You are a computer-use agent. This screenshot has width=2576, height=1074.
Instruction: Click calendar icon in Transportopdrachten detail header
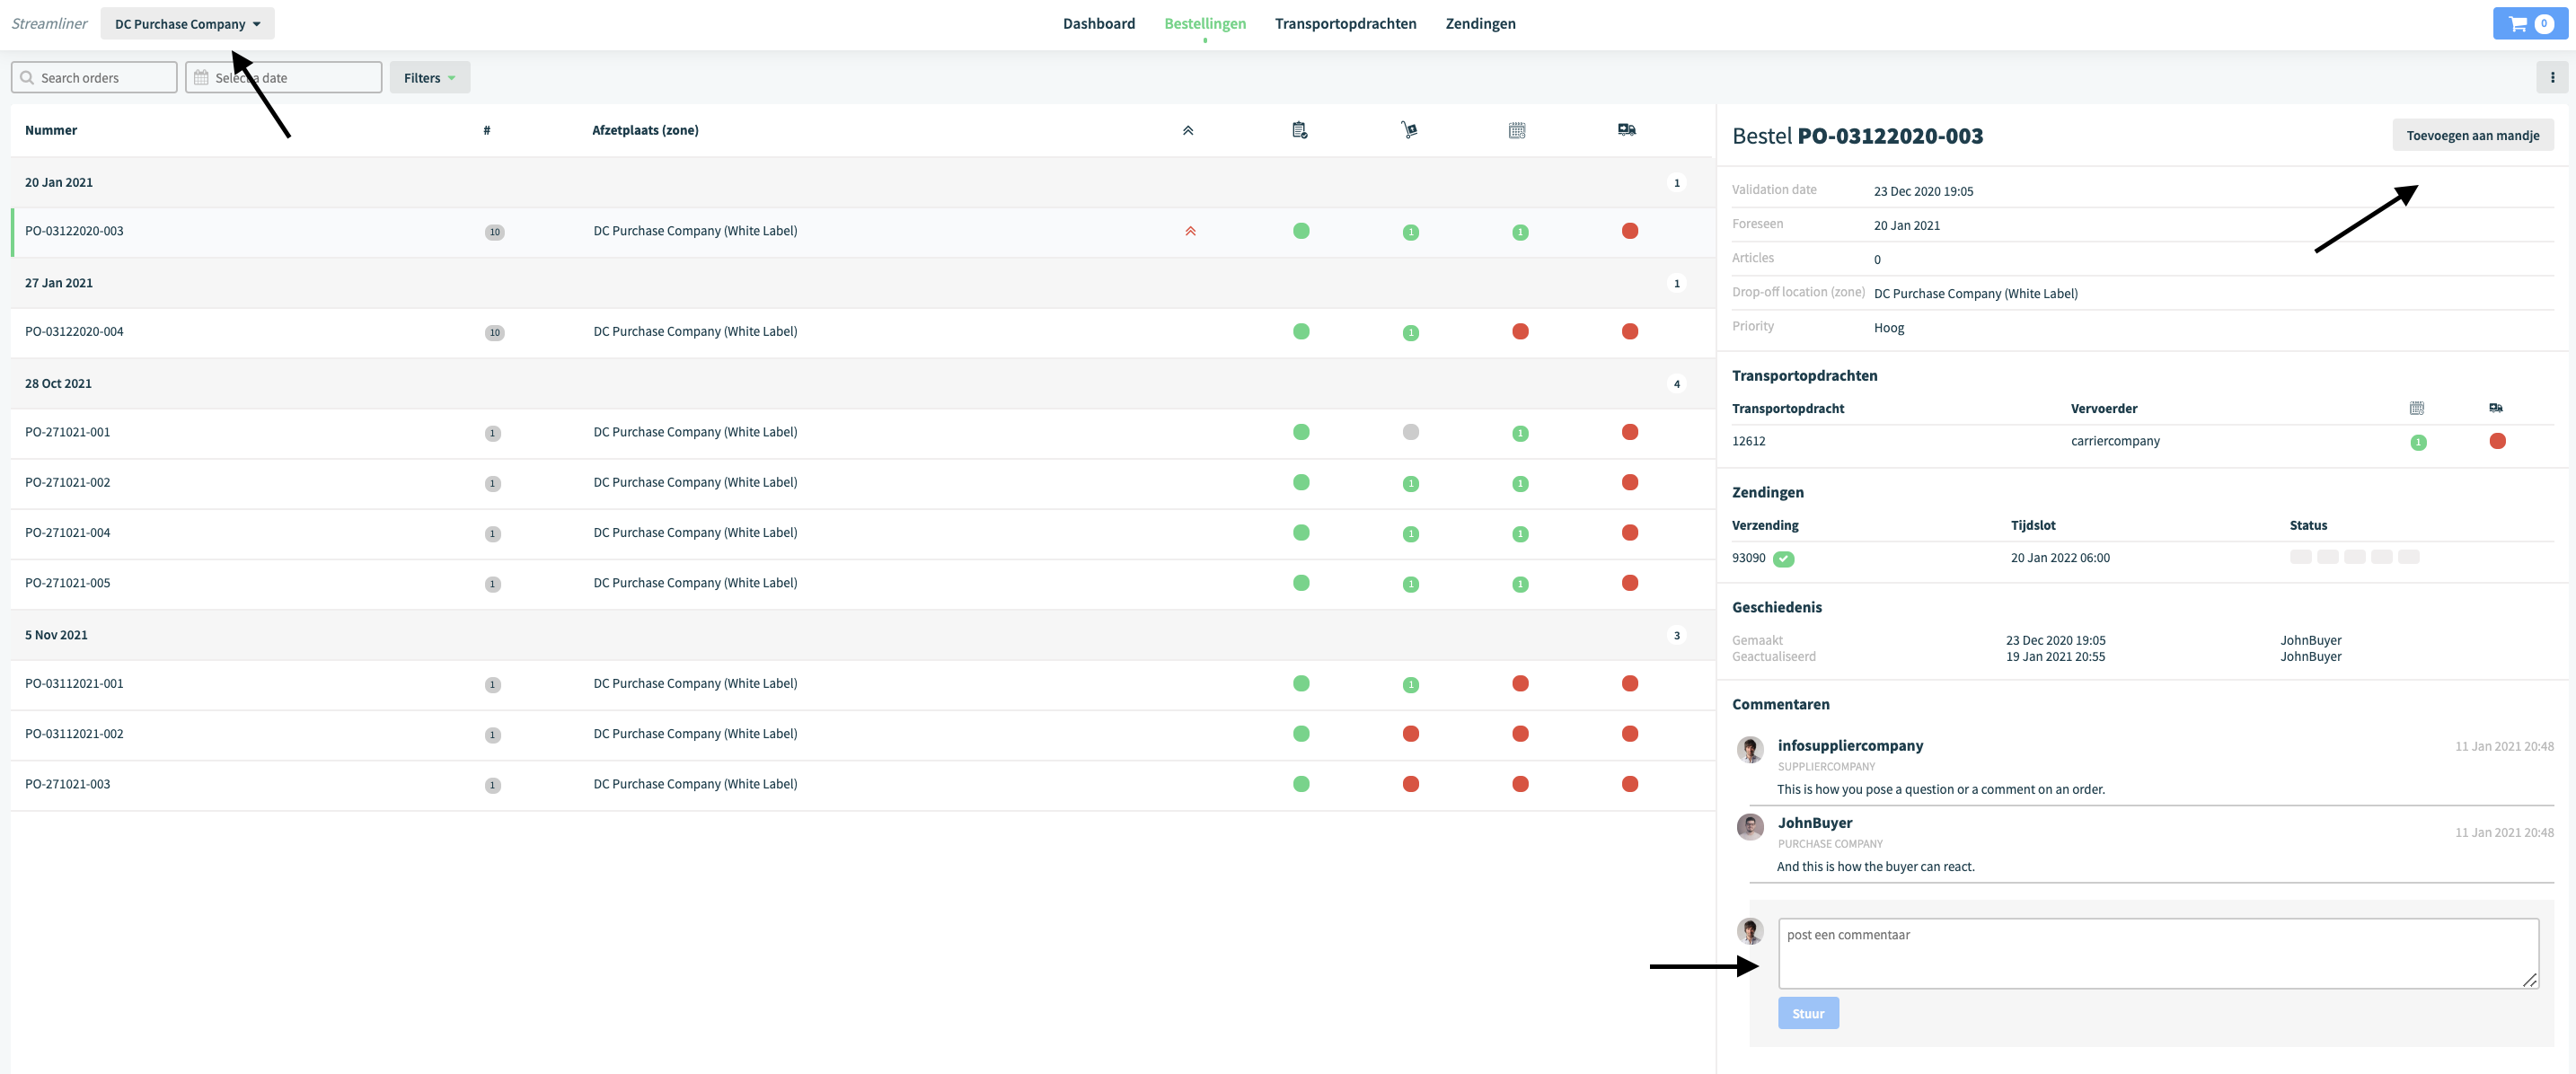(2416, 408)
